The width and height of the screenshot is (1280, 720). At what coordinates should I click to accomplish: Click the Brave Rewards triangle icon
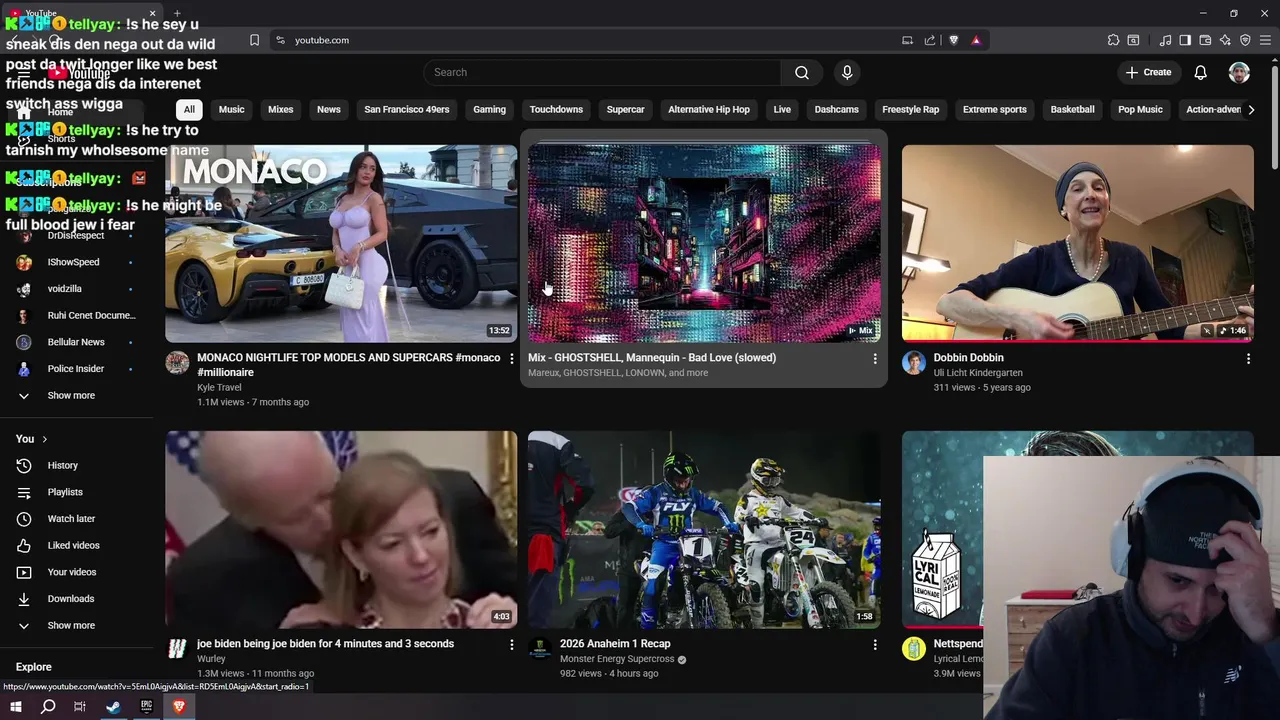[976, 40]
